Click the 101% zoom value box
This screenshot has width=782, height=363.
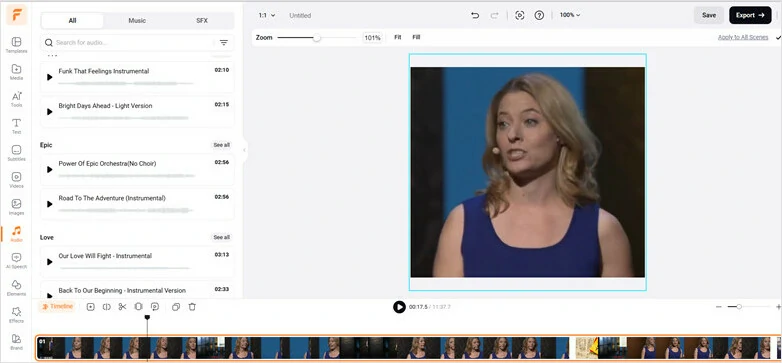click(x=372, y=37)
